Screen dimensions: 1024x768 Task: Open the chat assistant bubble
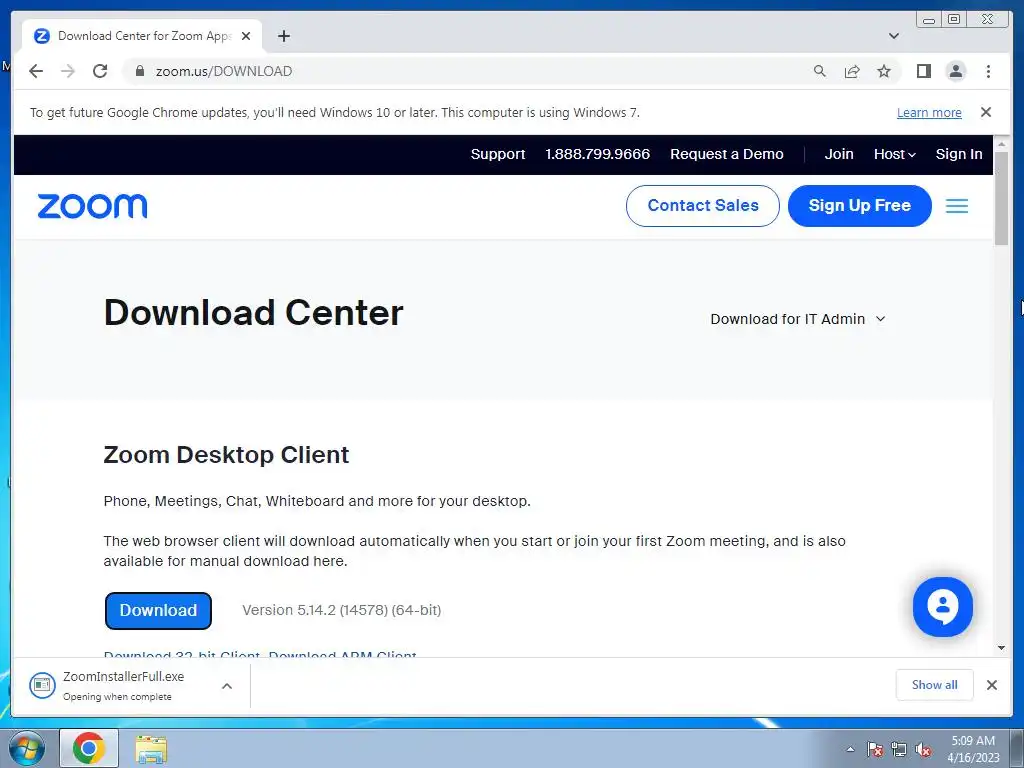point(942,607)
